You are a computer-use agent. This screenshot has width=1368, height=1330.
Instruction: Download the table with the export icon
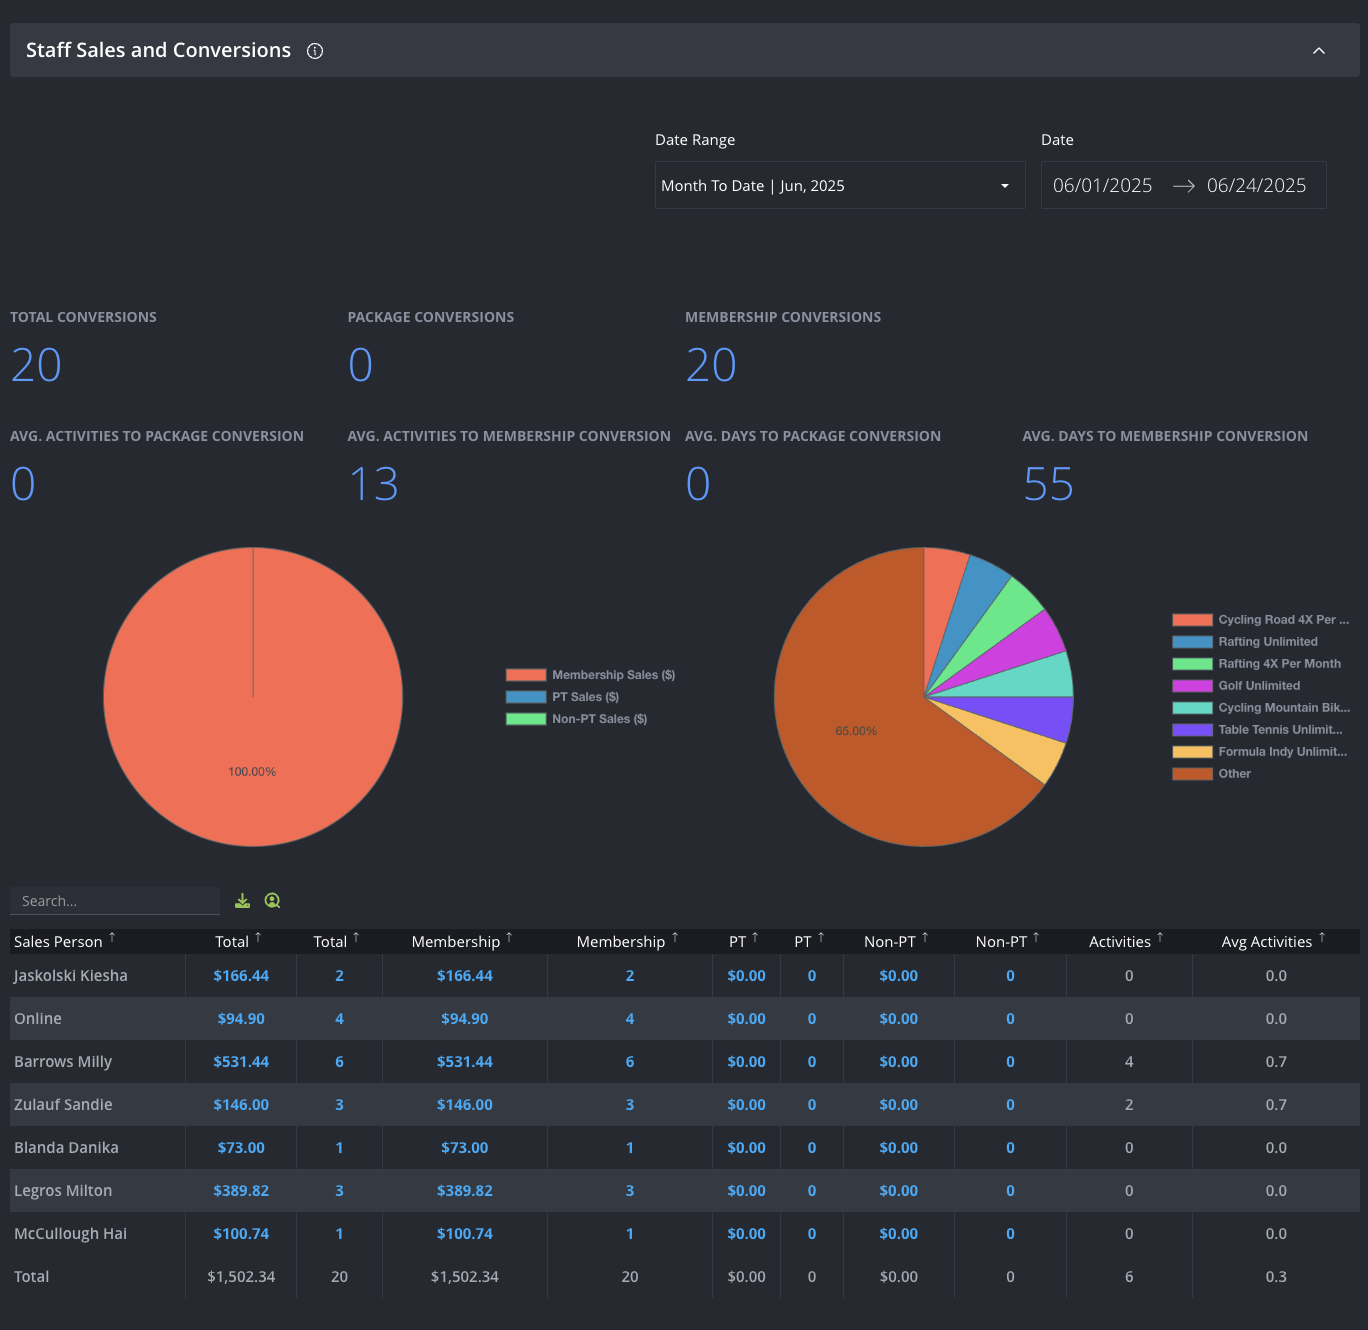pyautogui.click(x=242, y=901)
